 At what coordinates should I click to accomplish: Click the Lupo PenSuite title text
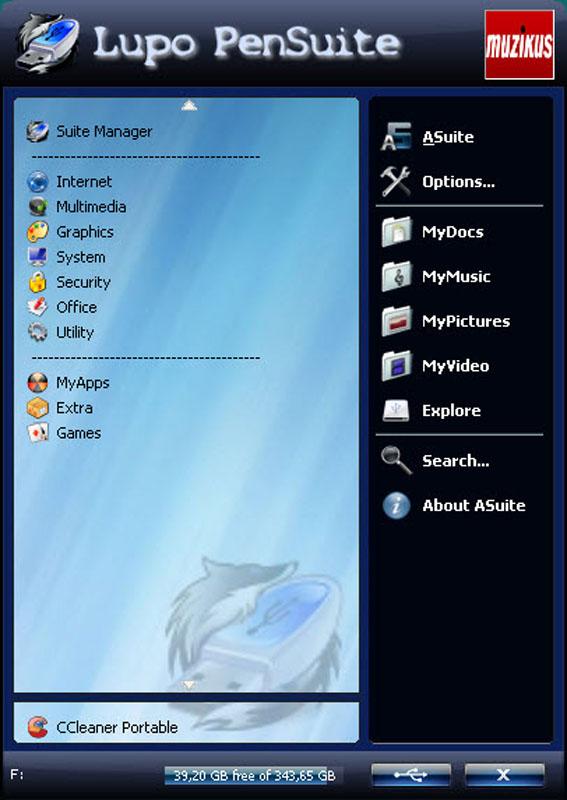click(x=246, y=44)
